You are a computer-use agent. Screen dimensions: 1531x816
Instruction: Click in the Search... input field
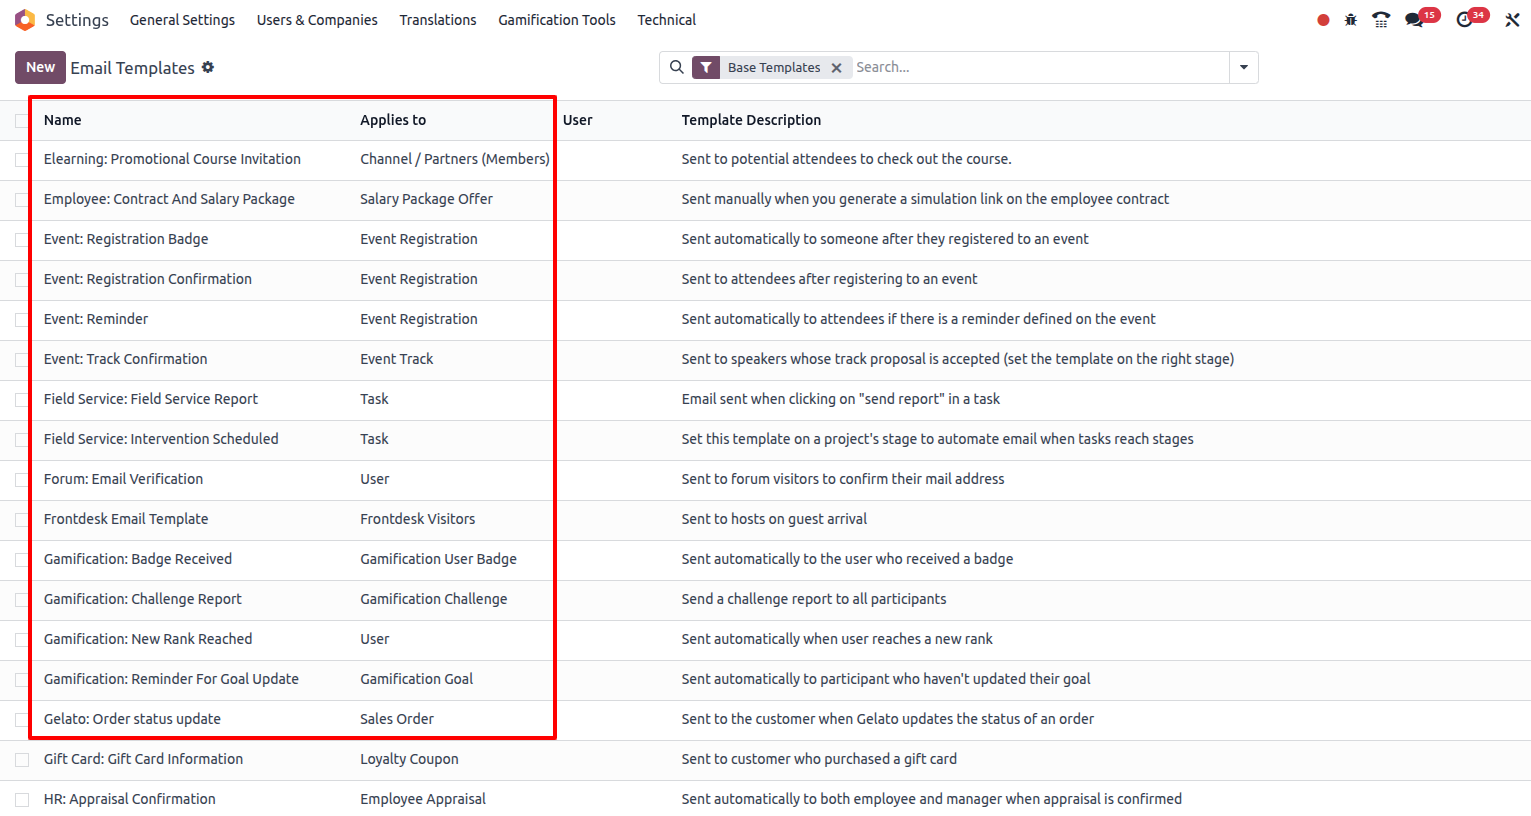point(1040,67)
